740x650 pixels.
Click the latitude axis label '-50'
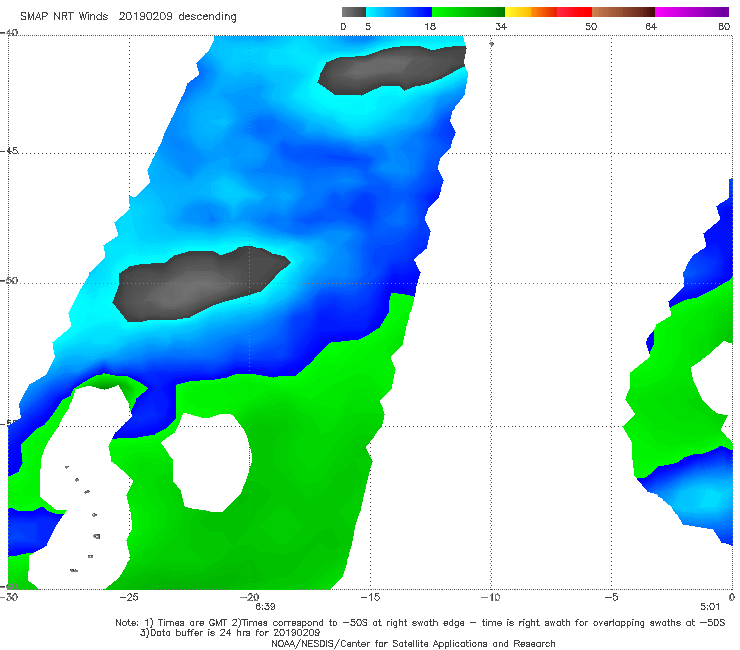tap(9, 281)
